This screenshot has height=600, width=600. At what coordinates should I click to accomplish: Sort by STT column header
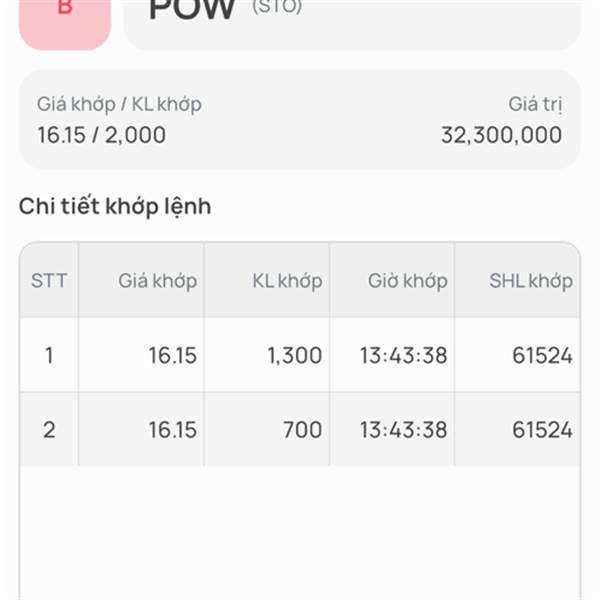49,280
